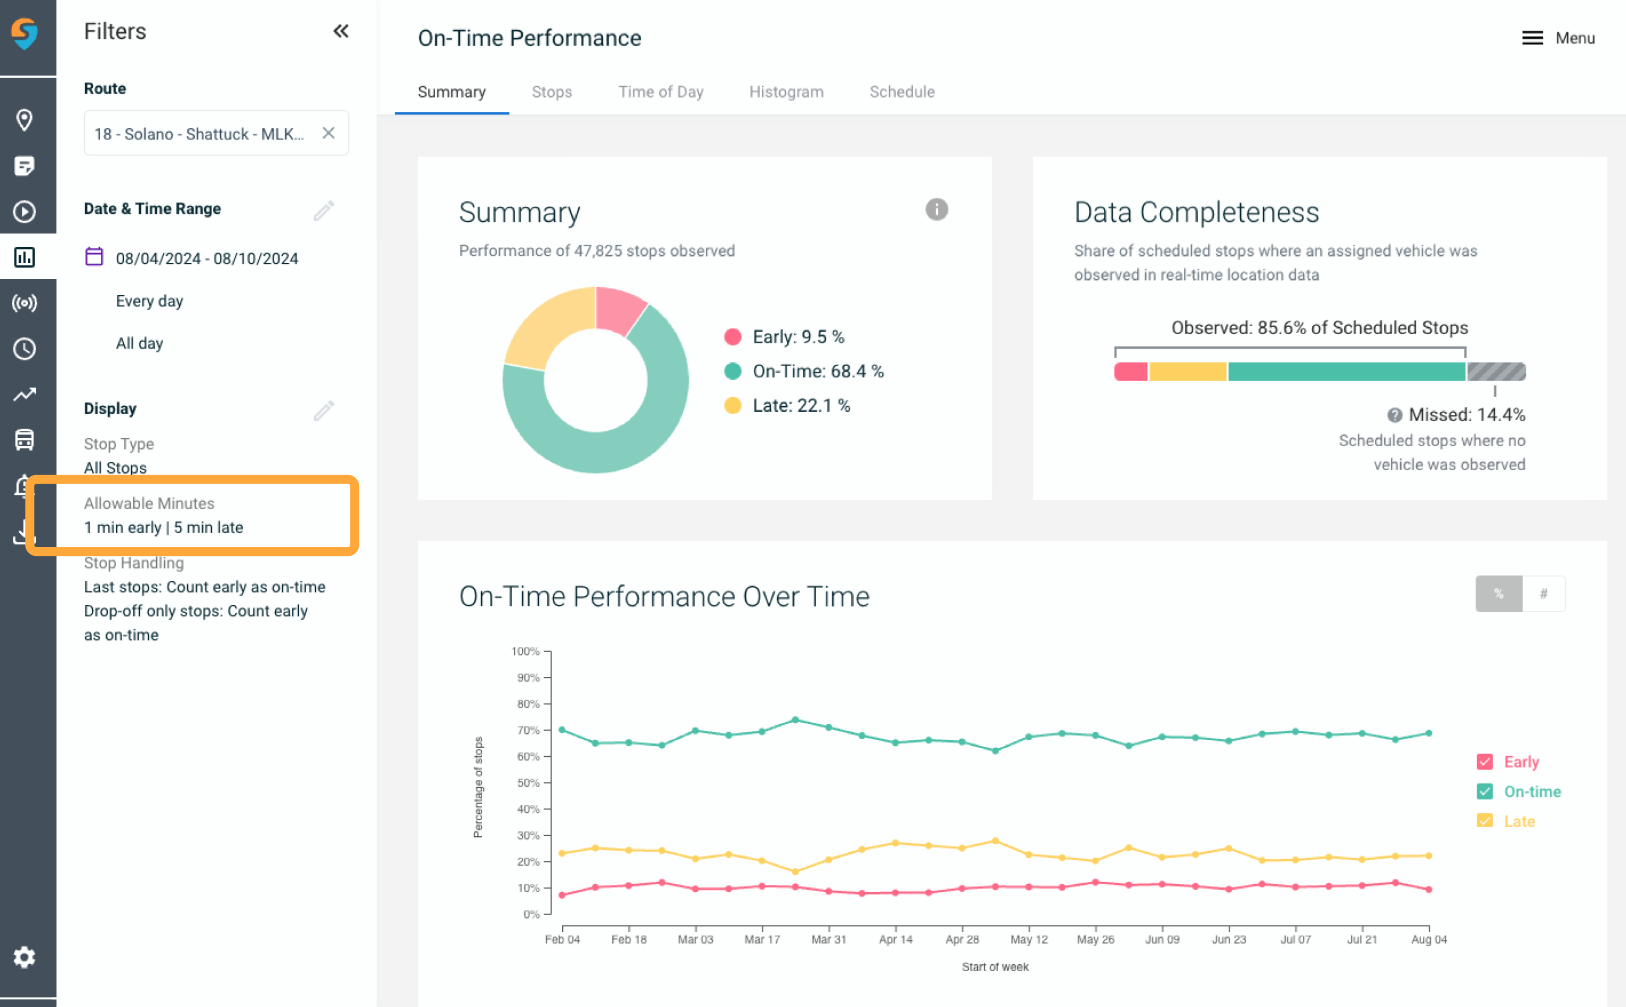
Task: Disable the Late series checkbox
Action: (1485, 821)
